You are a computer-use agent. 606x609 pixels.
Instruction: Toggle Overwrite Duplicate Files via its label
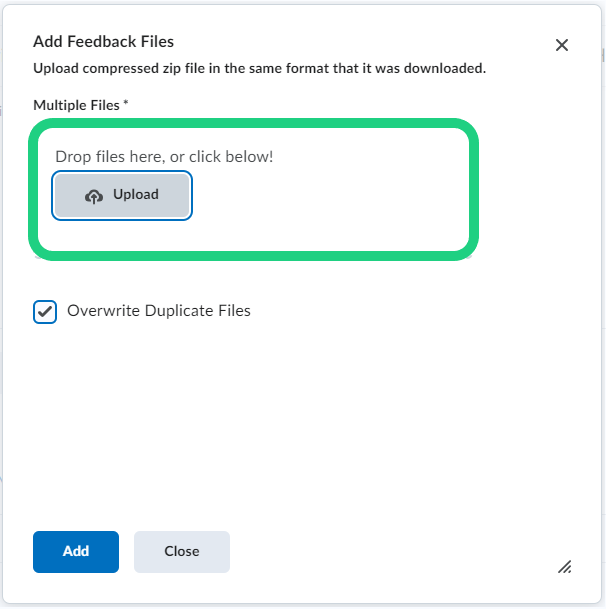click(x=158, y=311)
